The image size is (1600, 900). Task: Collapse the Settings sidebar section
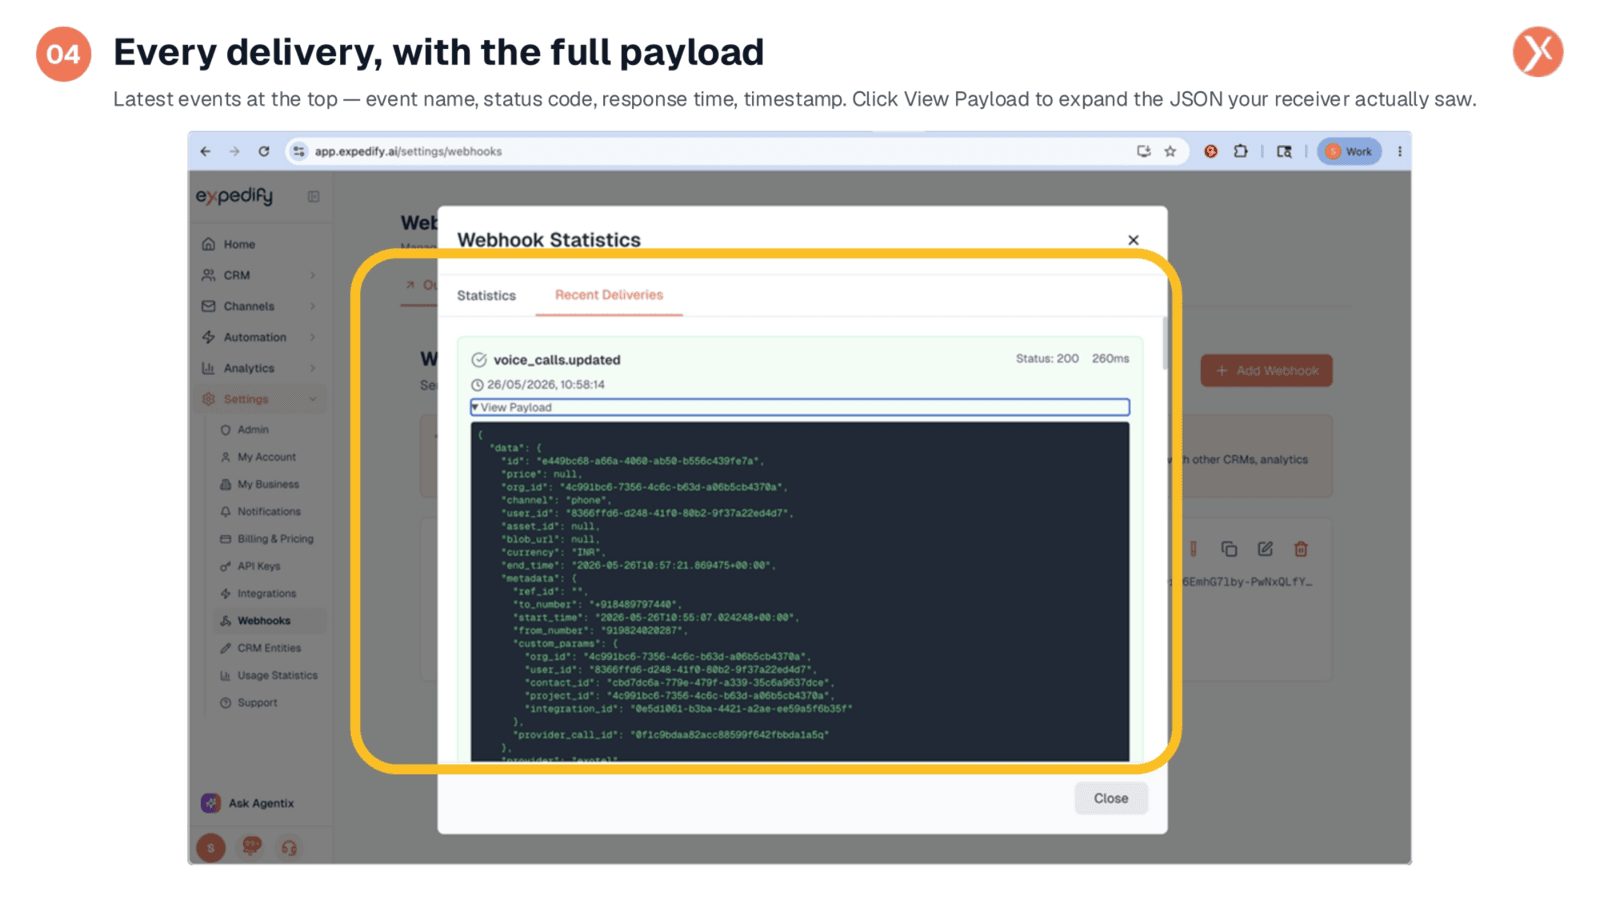point(260,399)
